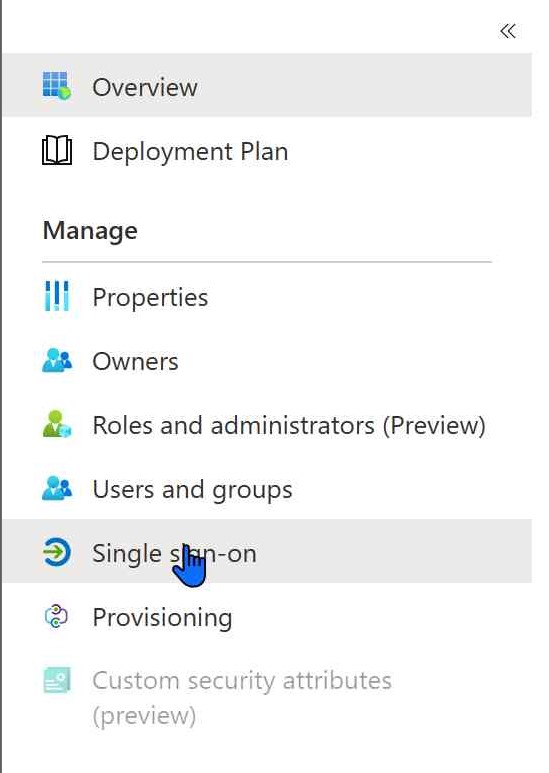Select the Properties label
Viewport: 549px width, 773px height.
[x=150, y=298]
